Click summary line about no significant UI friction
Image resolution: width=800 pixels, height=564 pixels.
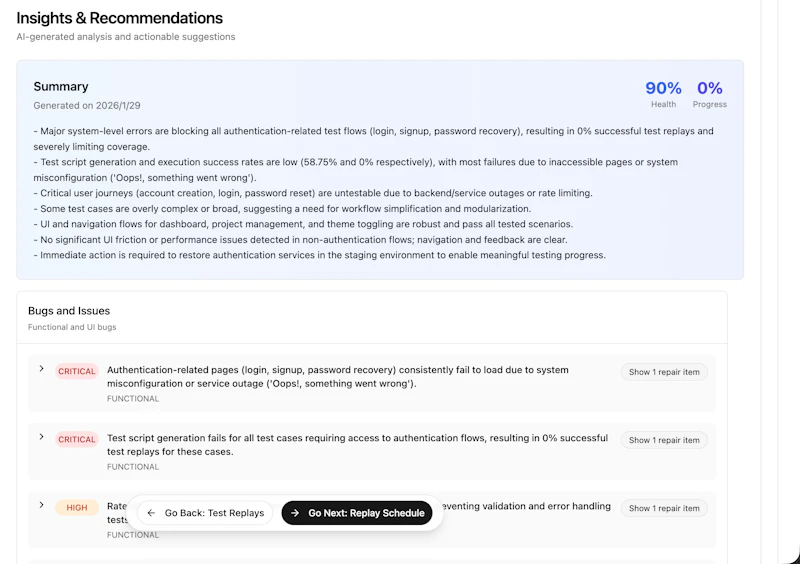[300, 240]
